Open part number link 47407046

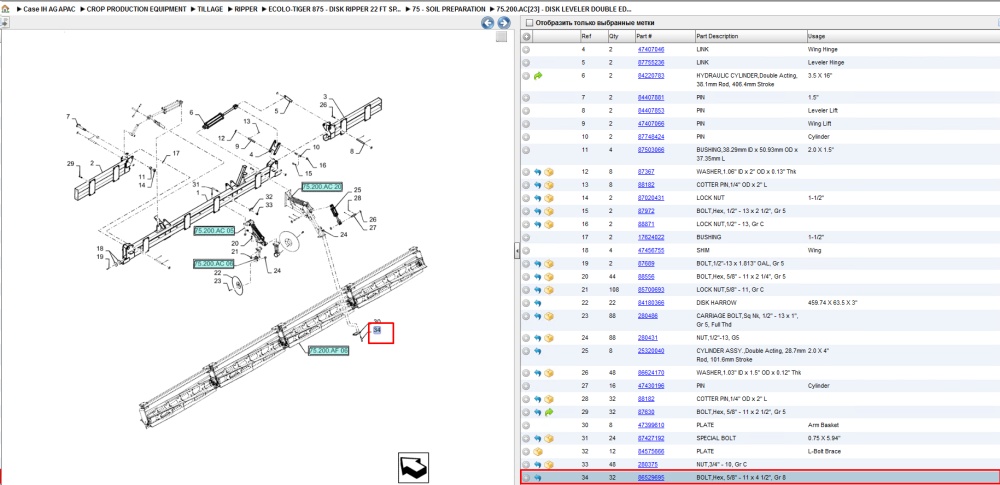[651, 49]
